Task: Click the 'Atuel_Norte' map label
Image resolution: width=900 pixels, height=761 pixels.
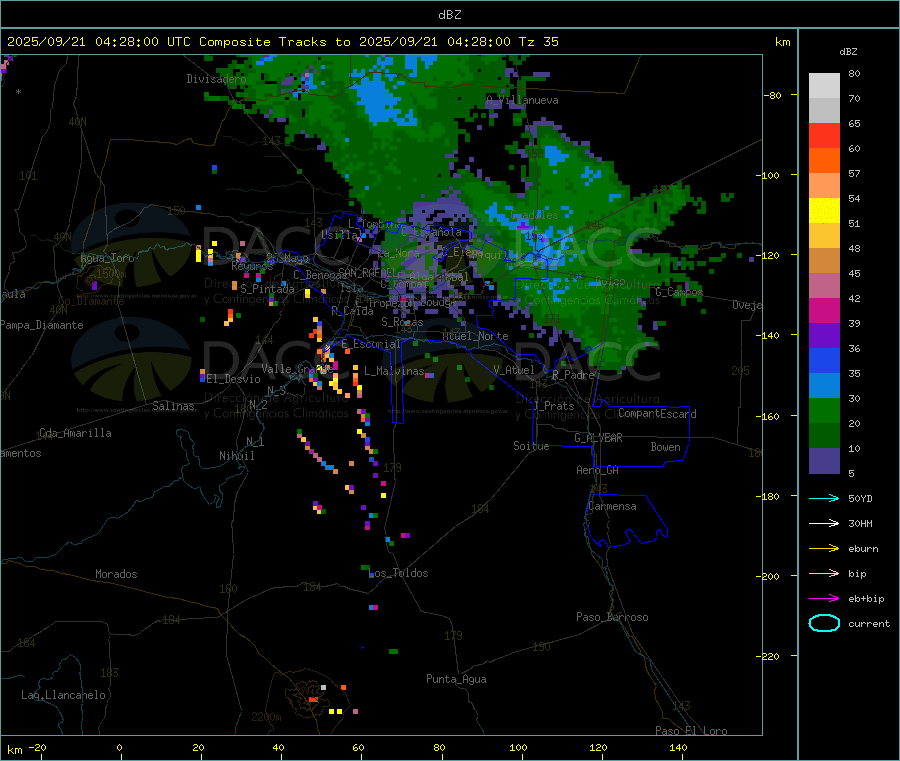Action: [475, 336]
